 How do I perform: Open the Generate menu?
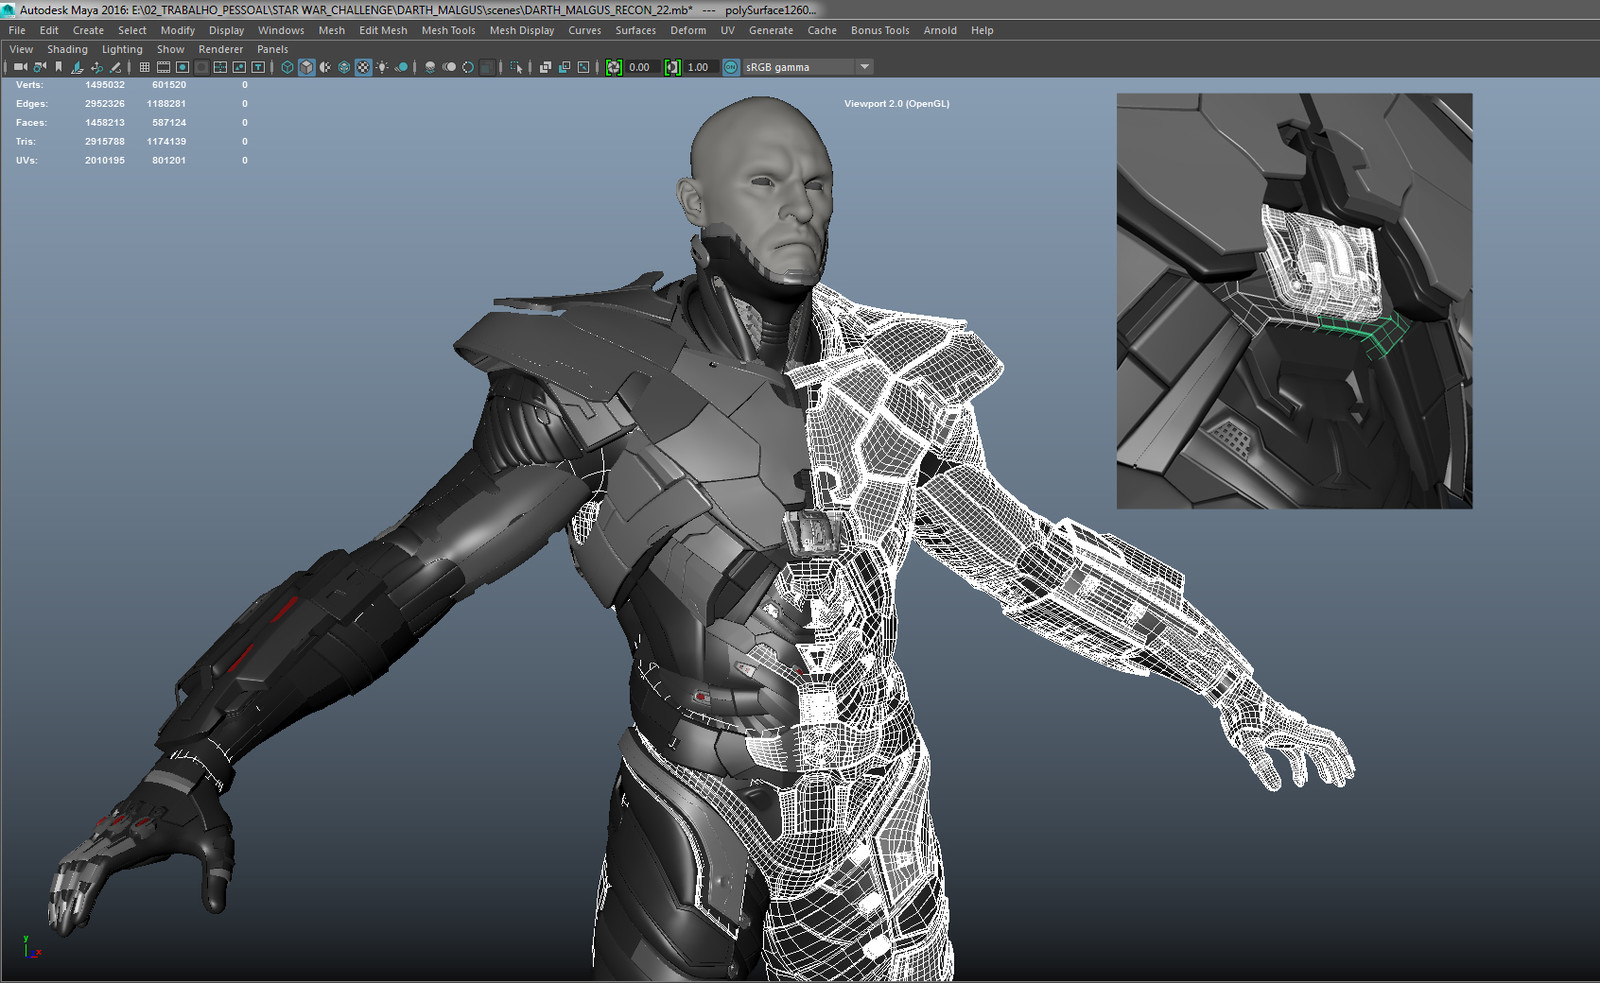point(771,30)
